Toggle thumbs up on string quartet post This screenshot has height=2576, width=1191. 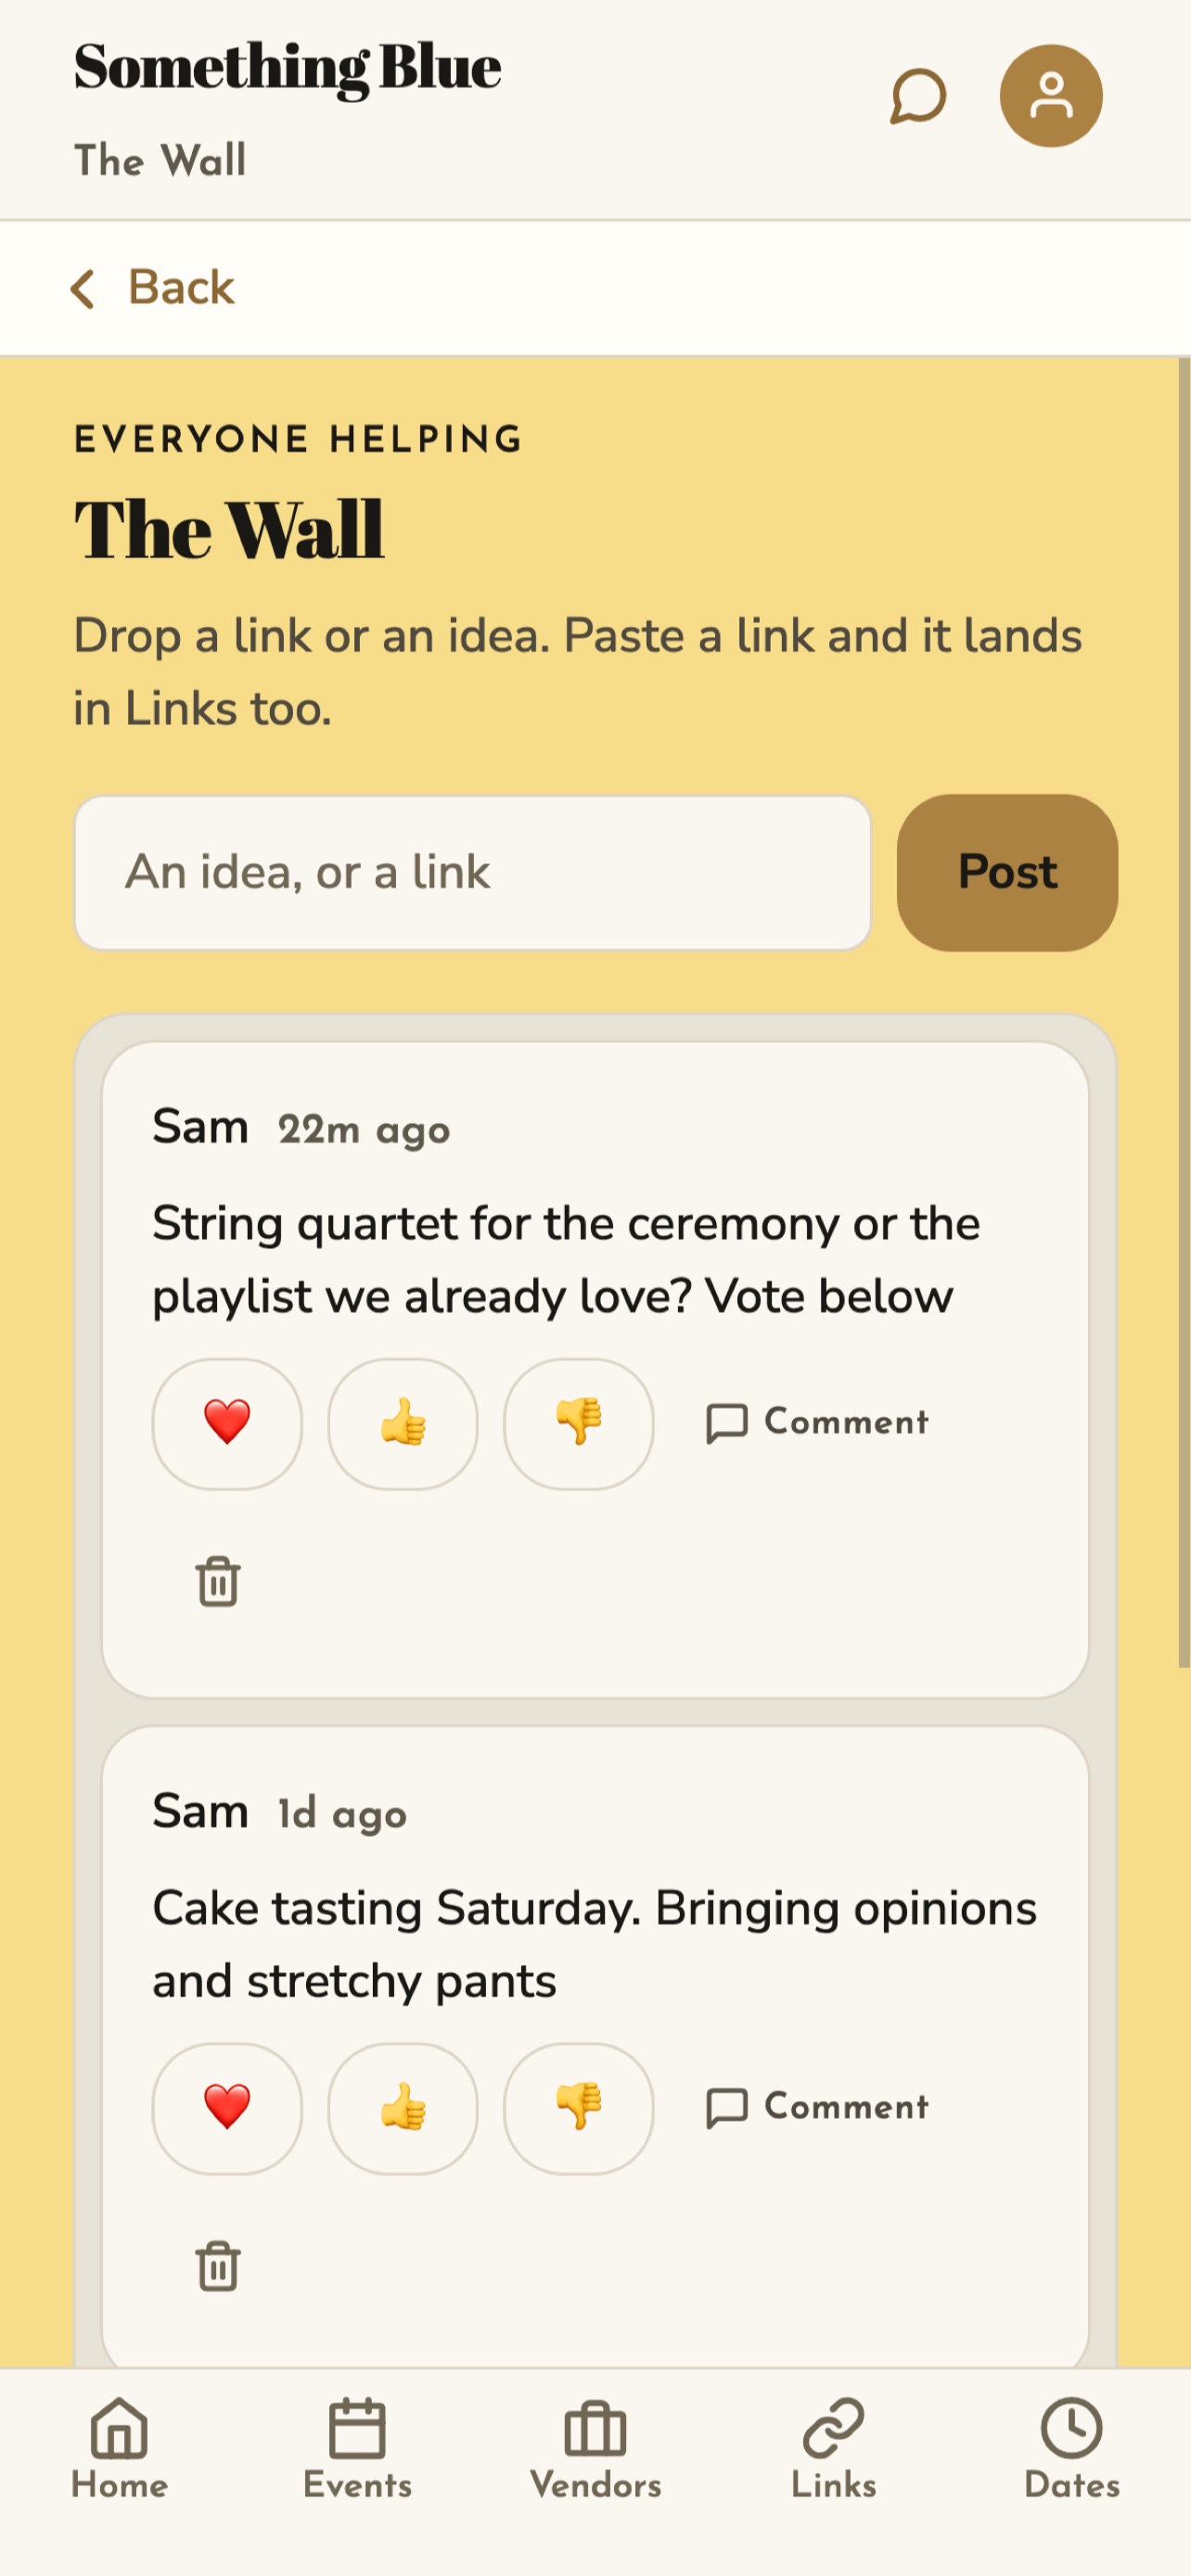tap(403, 1423)
